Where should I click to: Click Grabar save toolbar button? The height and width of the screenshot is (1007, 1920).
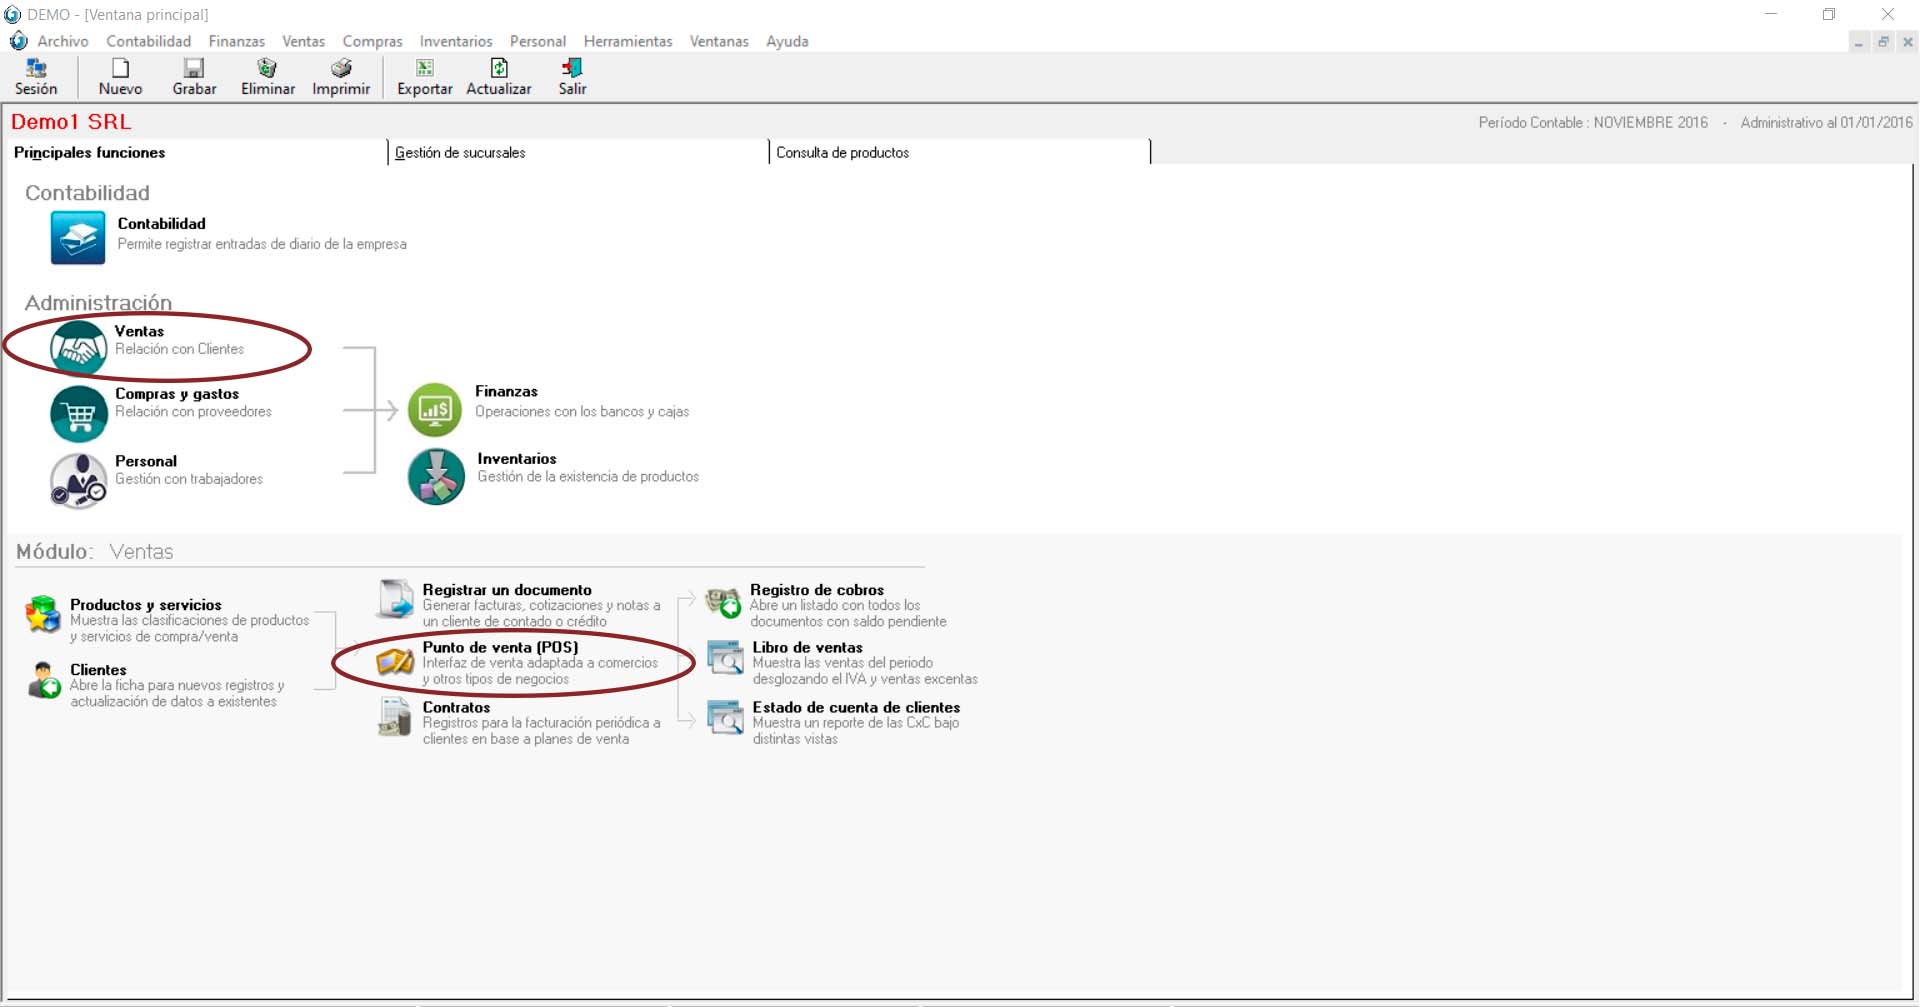tap(194, 77)
